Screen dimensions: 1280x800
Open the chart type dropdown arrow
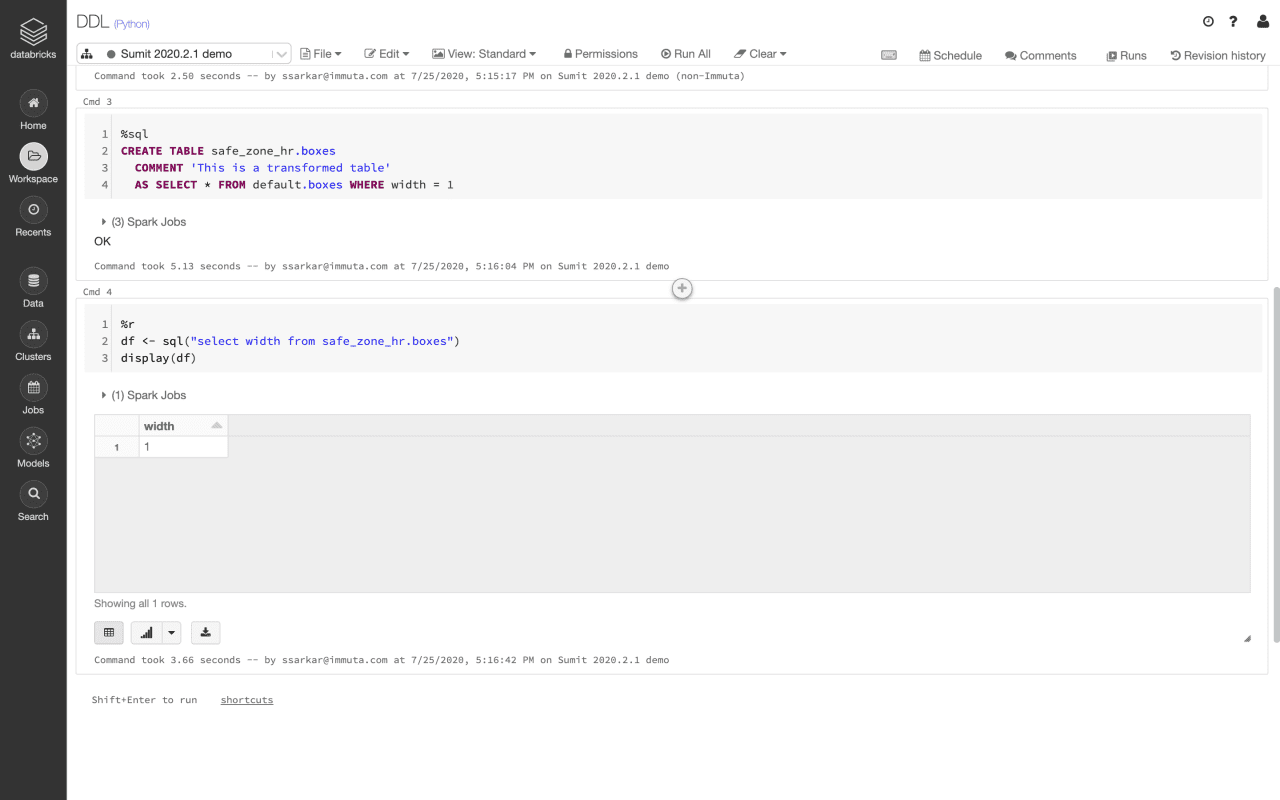coord(171,632)
